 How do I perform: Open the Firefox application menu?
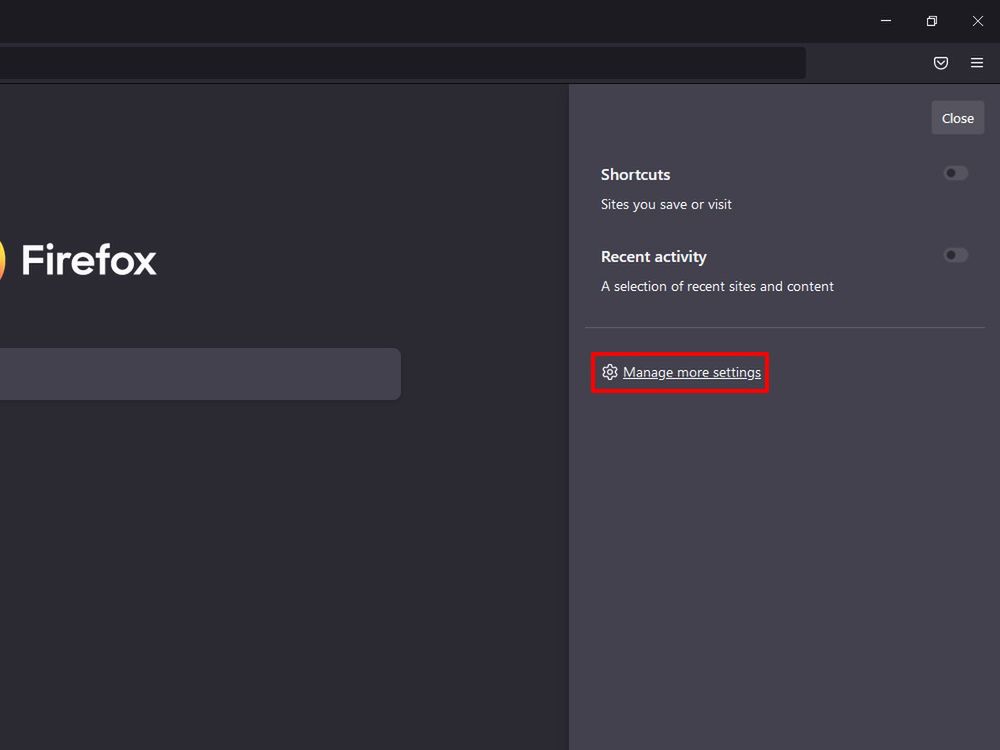pos(976,62)
